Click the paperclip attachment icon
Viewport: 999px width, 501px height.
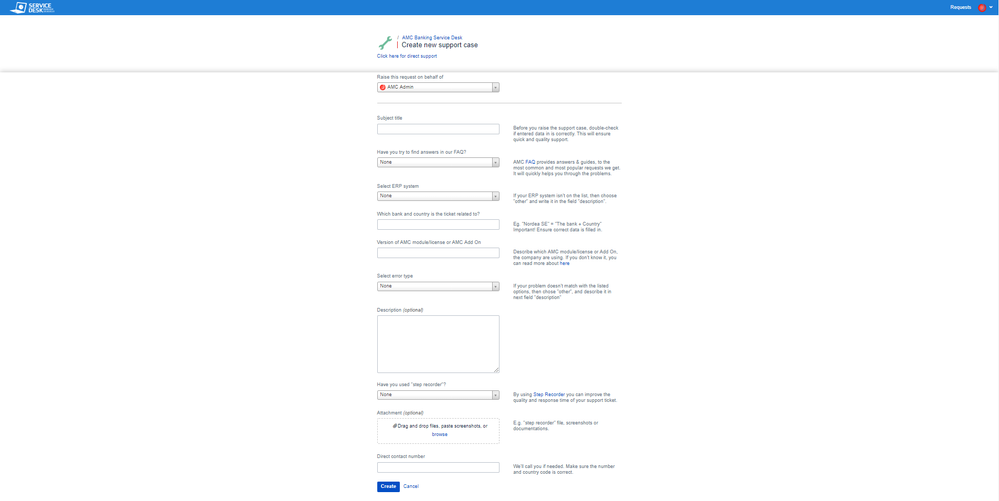pos(395,425)
